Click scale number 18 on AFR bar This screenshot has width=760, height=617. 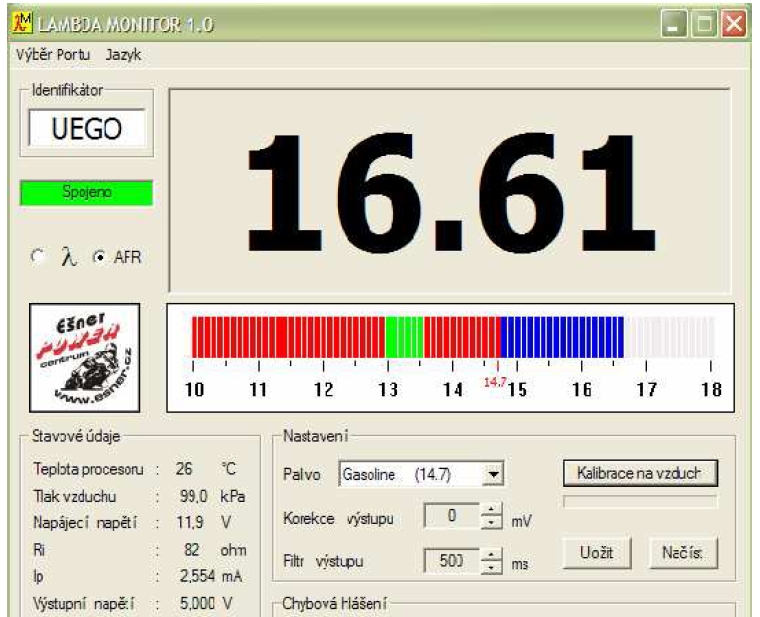[x=711, y=390]
